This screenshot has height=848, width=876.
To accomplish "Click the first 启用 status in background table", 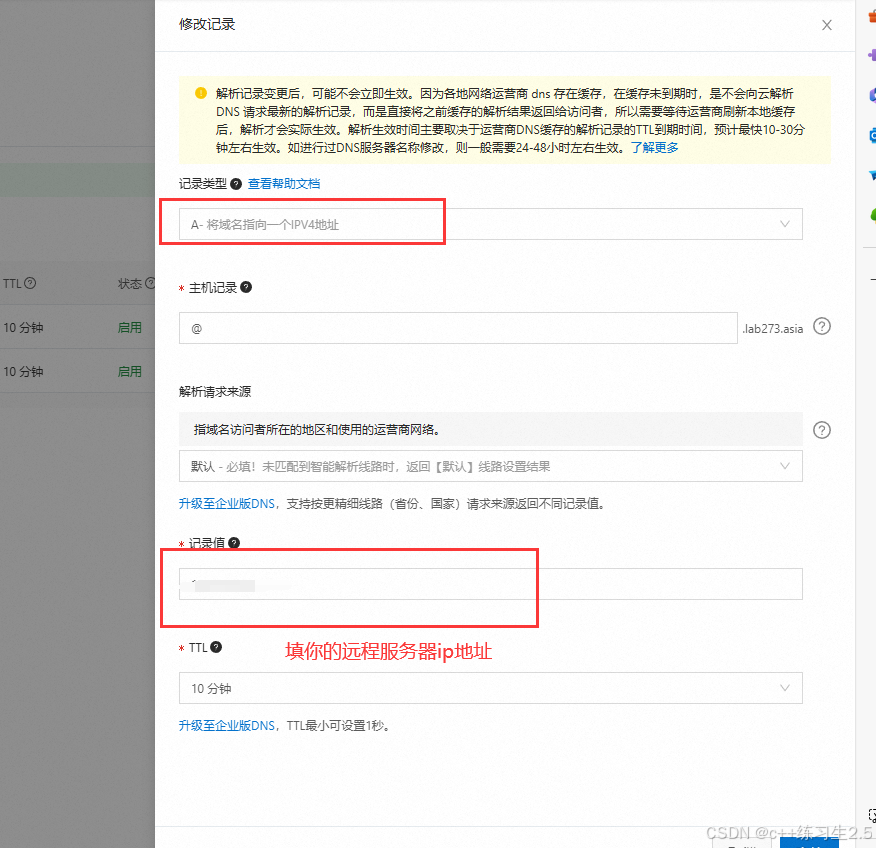I will 130,328.
